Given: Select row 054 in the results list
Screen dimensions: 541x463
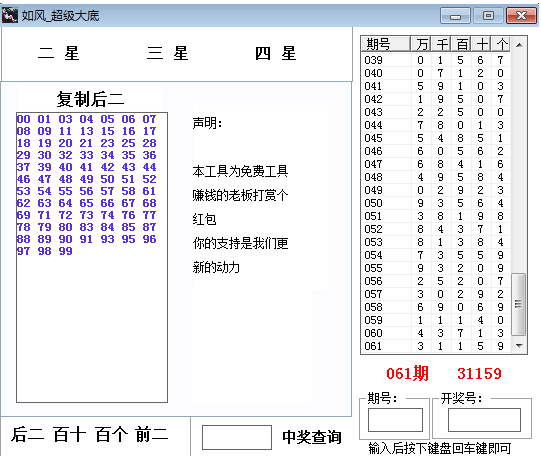Looking at the screenshot, I should tap(436, 255).
